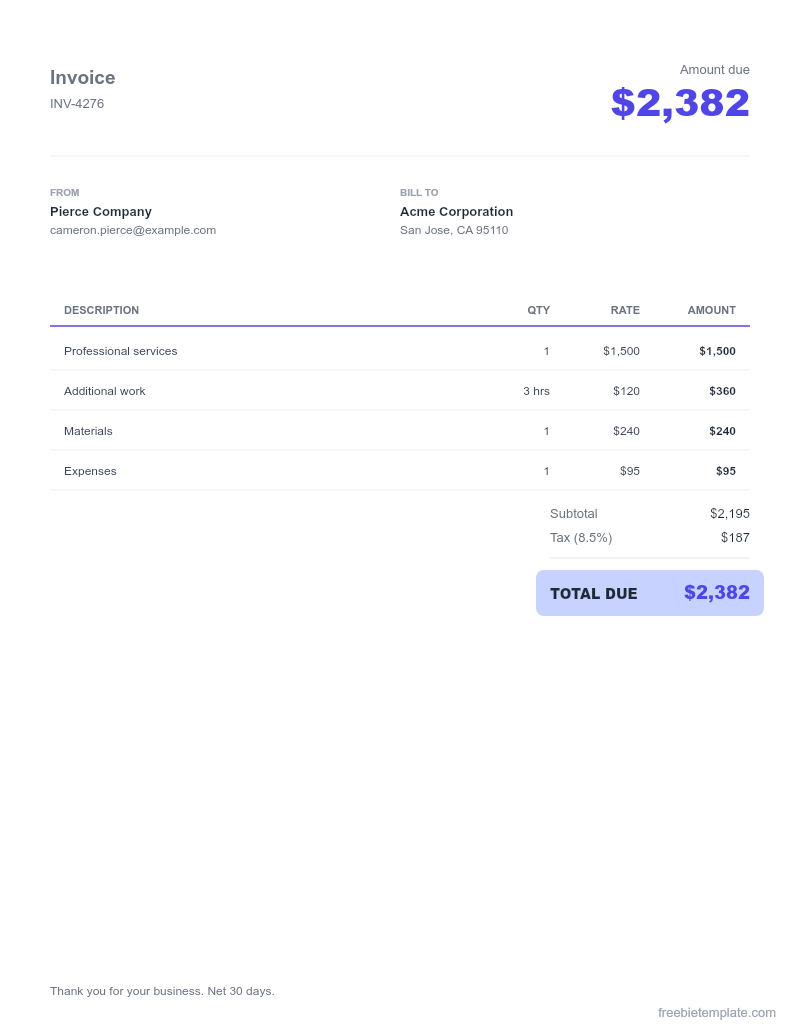Image resolution: width=800 pixels, height=1035 pixels.
Task: Click the QTY column header
Action: (539, 310)
